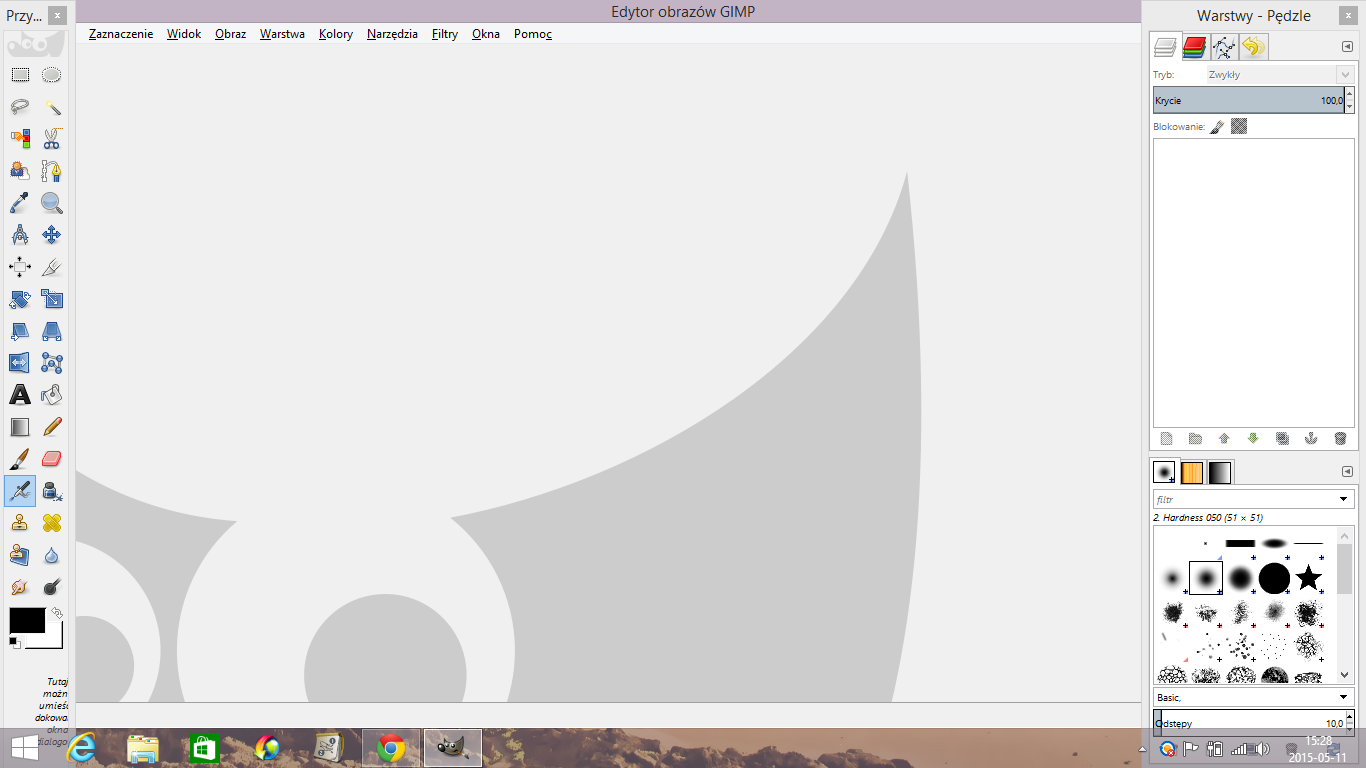Select the Rectangle Select tool
Image resolution: width=1366 pixels, height=768 pixels.
[20, 75]
